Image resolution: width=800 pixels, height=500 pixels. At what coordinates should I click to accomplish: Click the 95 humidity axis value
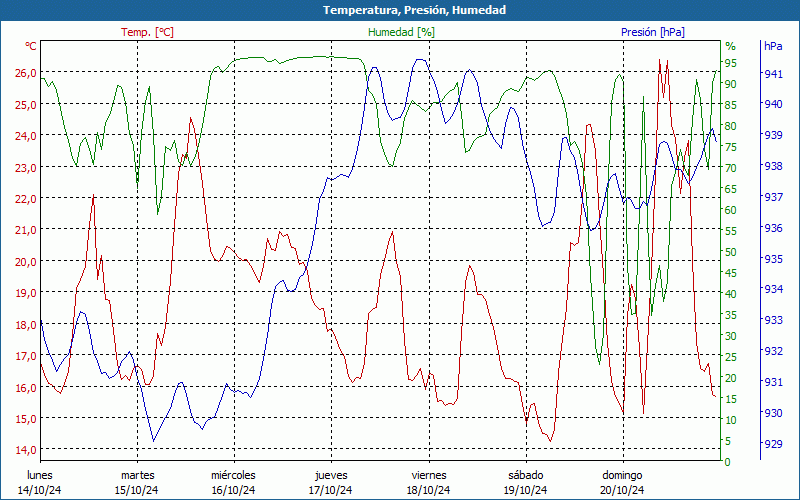[x=731, y=63]
